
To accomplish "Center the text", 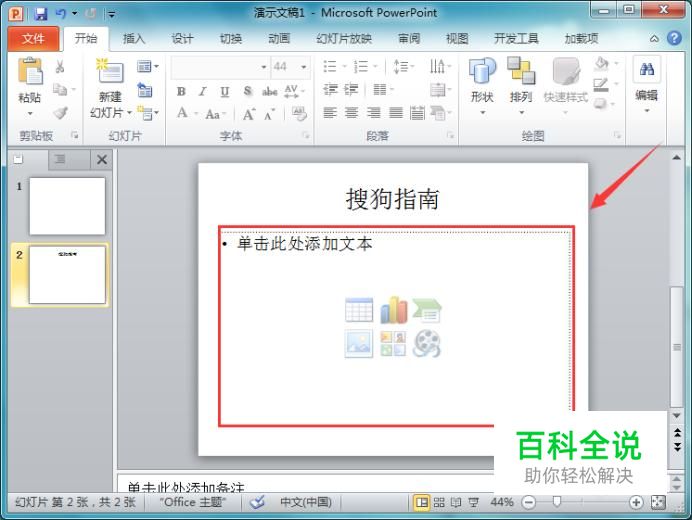I will click(351, 113).
